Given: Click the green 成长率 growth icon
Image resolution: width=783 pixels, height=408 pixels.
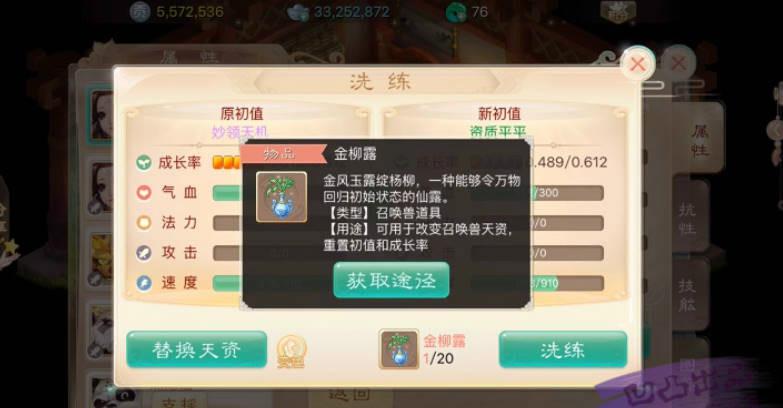Looking at the screenshot, I should [144, 162].
